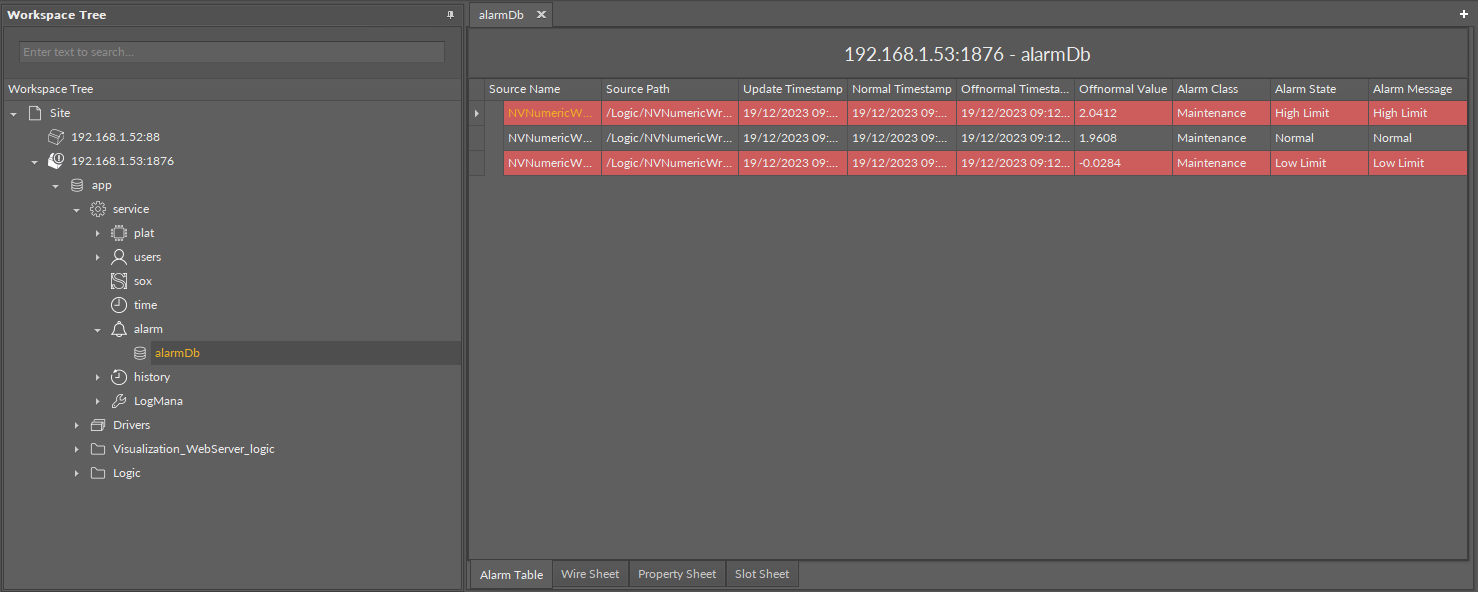The height and width of the screenshot is (592, 1478).
Task: Toggle the pin on the Workspace Tree panel
Action: pyautogui.click(x=448, y=14)
